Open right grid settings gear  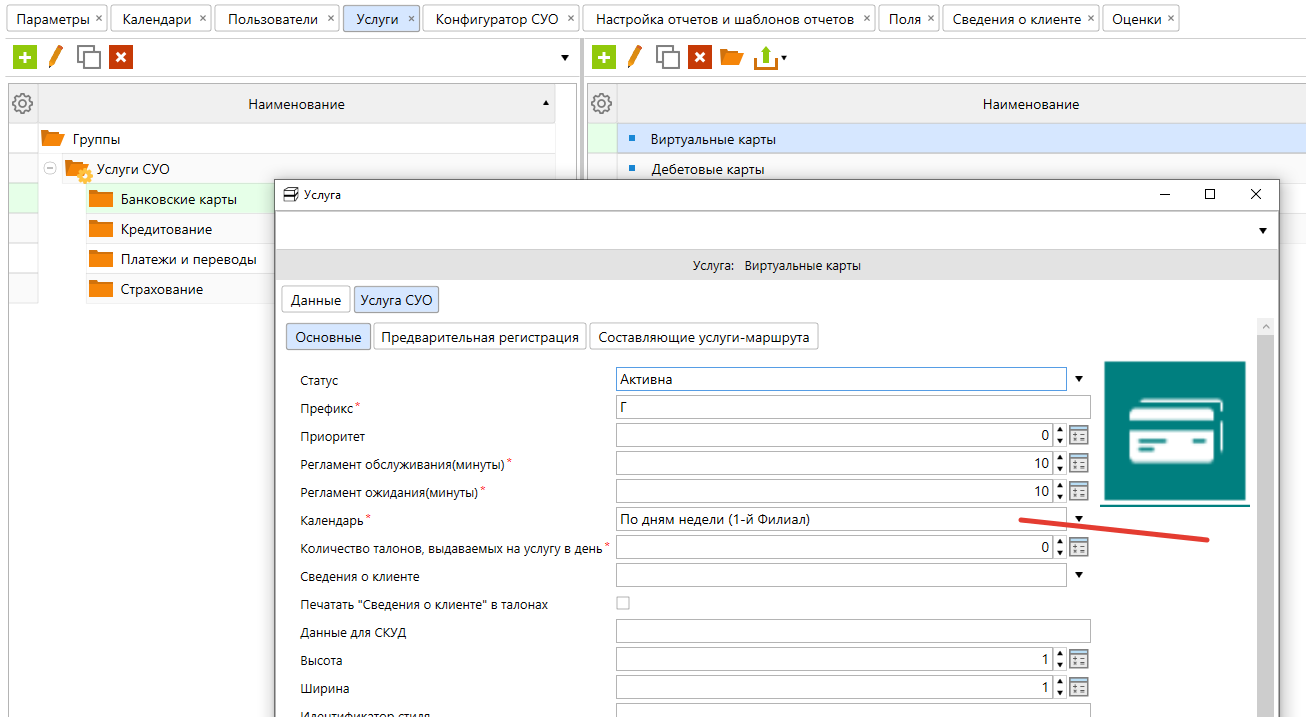602,103
